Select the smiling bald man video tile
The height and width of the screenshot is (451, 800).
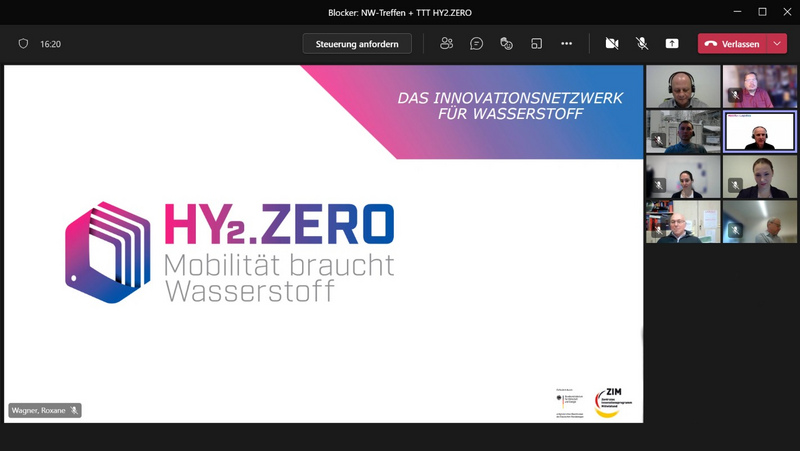pos(683,221)
